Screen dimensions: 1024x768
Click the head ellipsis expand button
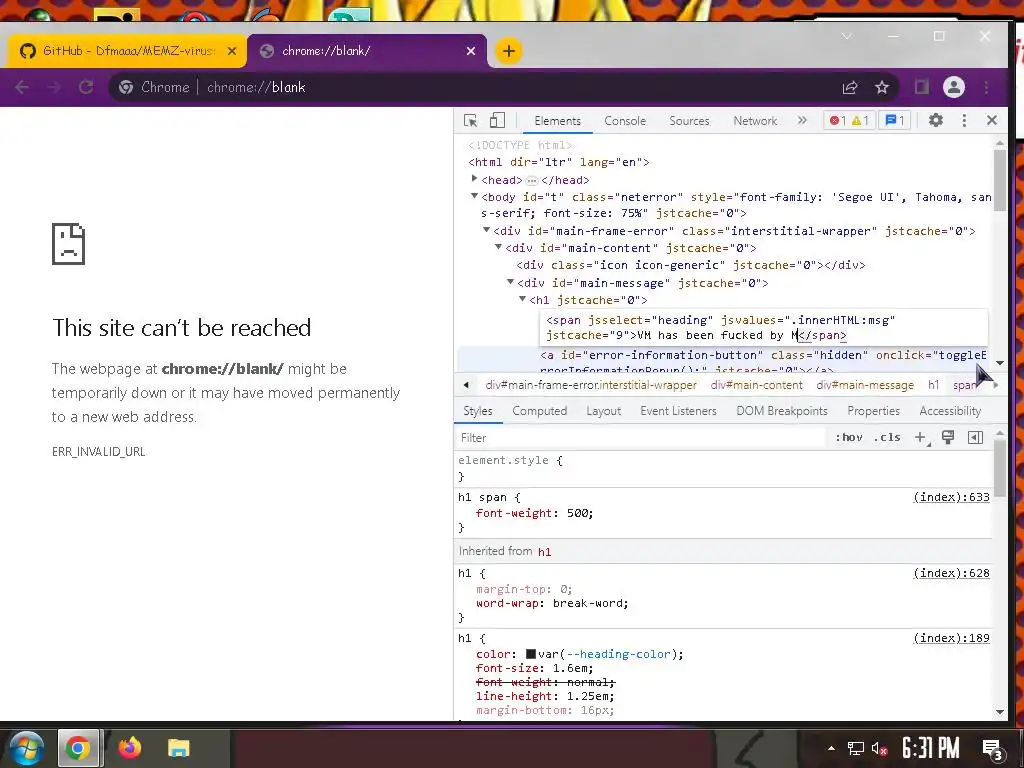coord(532,180)
